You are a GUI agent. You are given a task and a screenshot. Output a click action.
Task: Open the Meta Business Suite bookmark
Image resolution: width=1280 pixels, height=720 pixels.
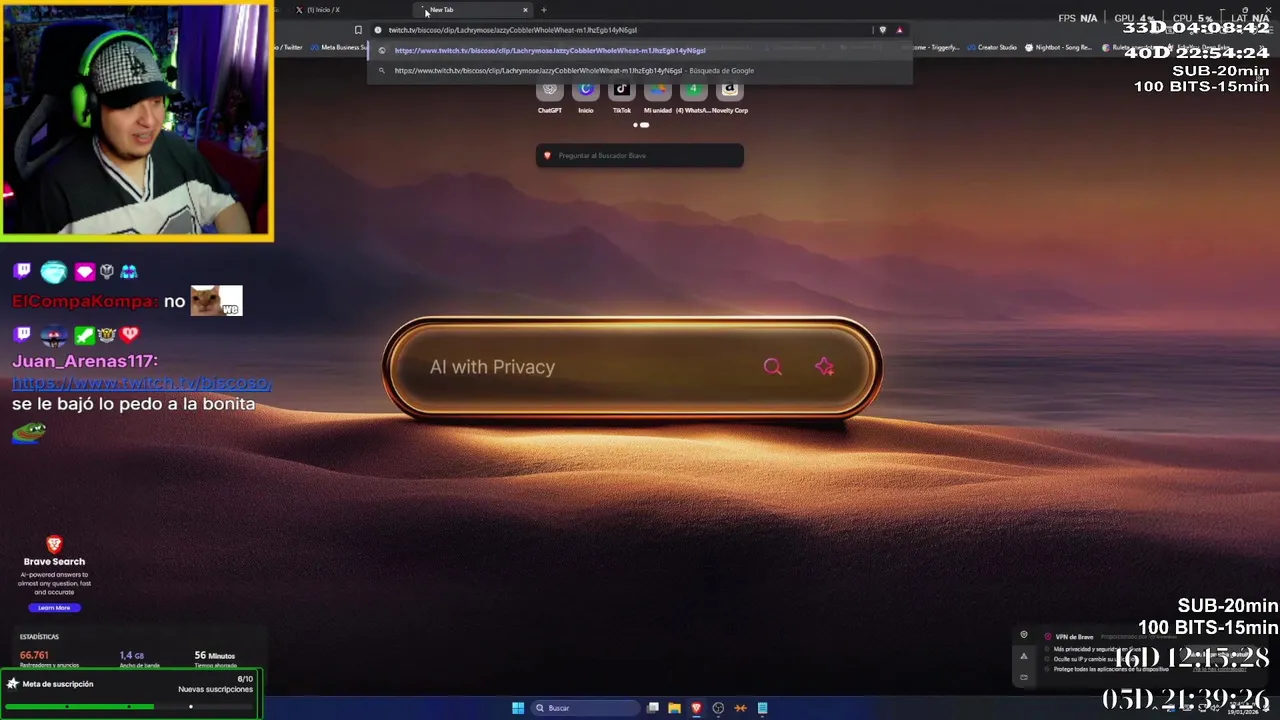(339, 47)
